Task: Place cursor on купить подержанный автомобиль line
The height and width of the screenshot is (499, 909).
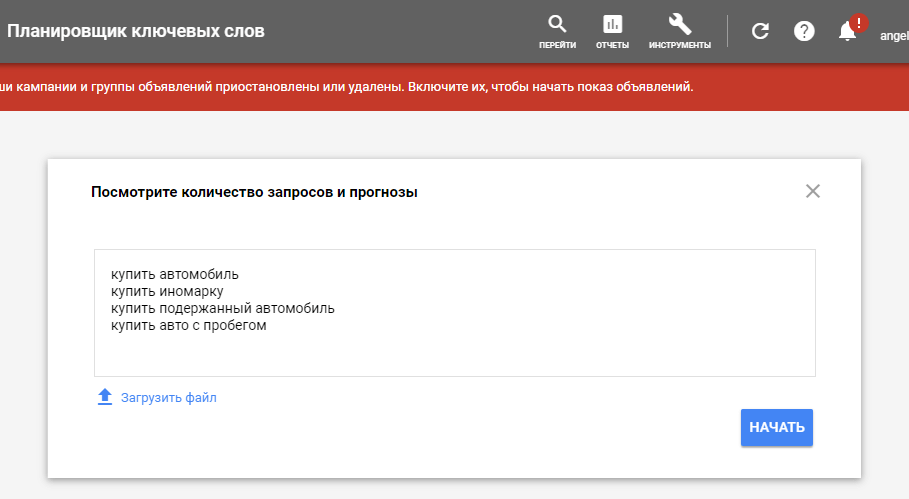Action: (222, 308)
